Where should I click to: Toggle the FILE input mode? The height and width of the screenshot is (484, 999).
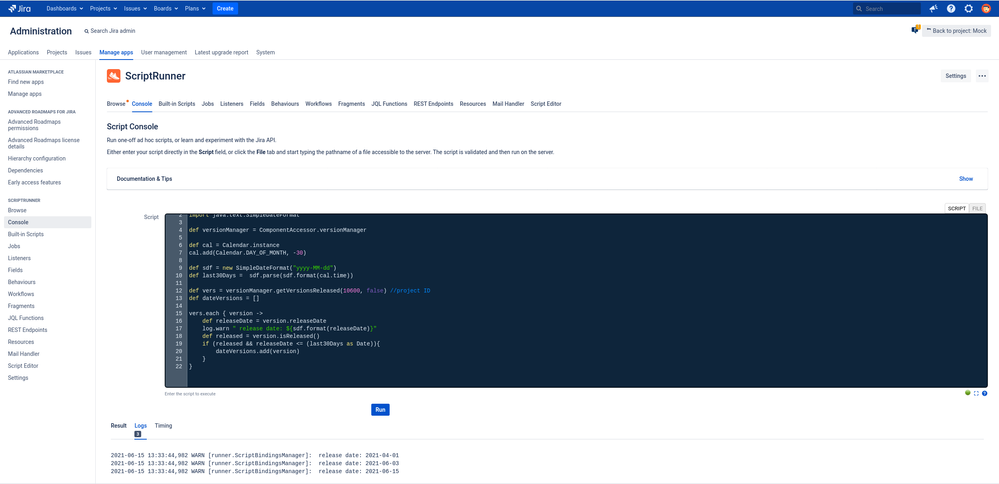tap(977, 208)
